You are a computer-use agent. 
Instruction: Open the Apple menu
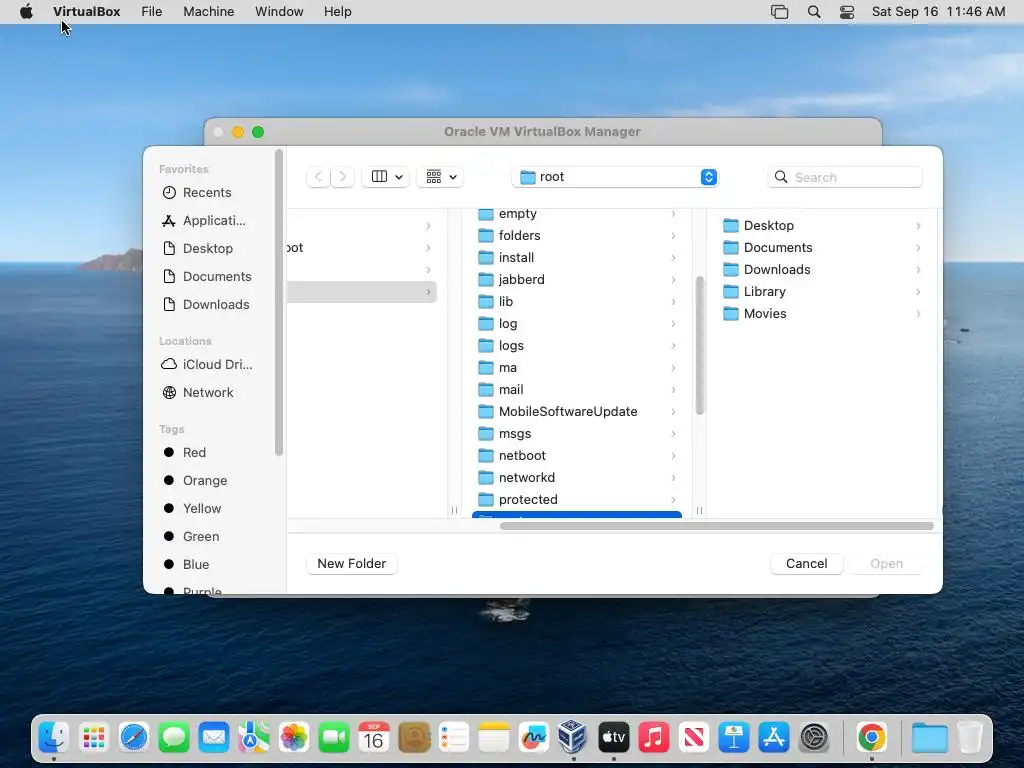[x=26, y=12]
